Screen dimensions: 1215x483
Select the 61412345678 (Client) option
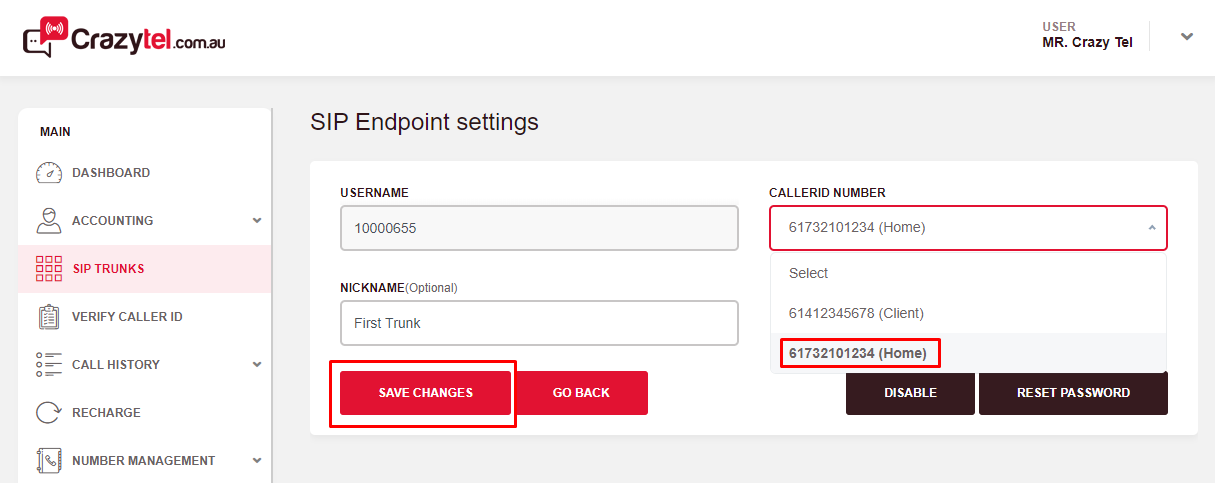point(856,313)
